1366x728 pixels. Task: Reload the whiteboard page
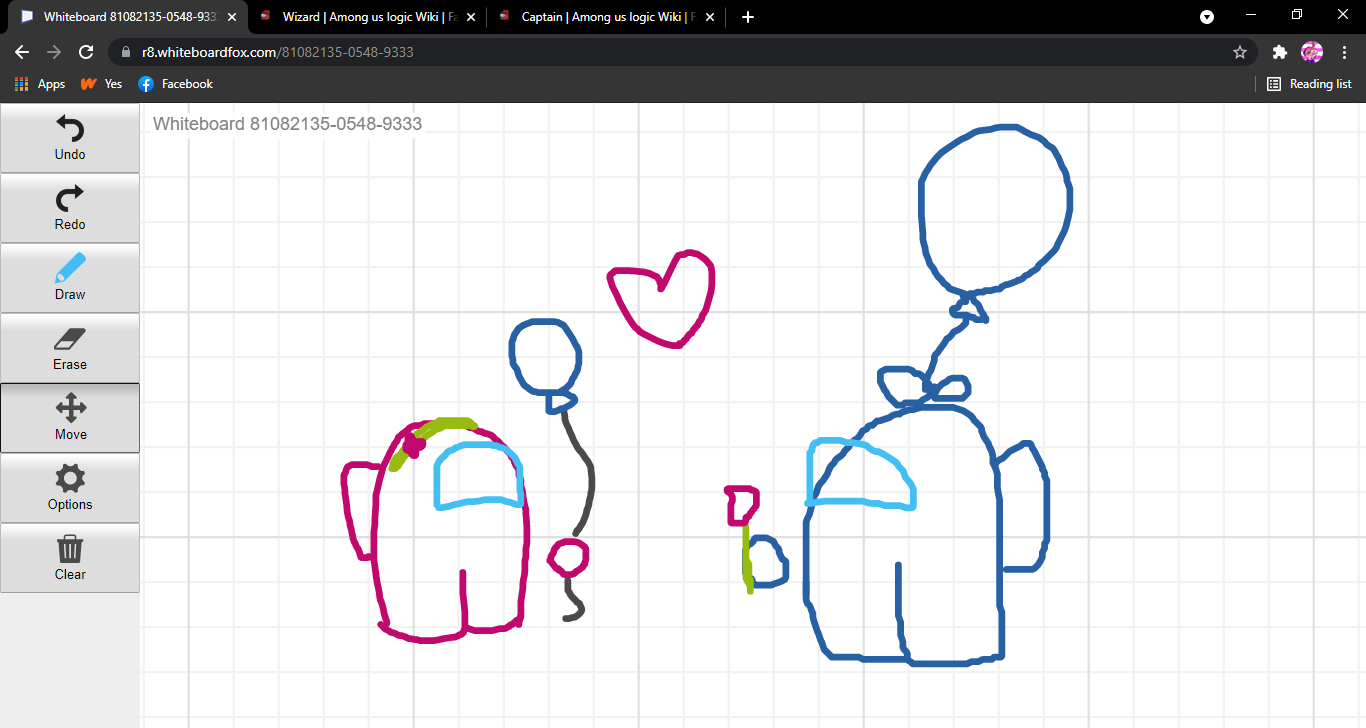86,52
